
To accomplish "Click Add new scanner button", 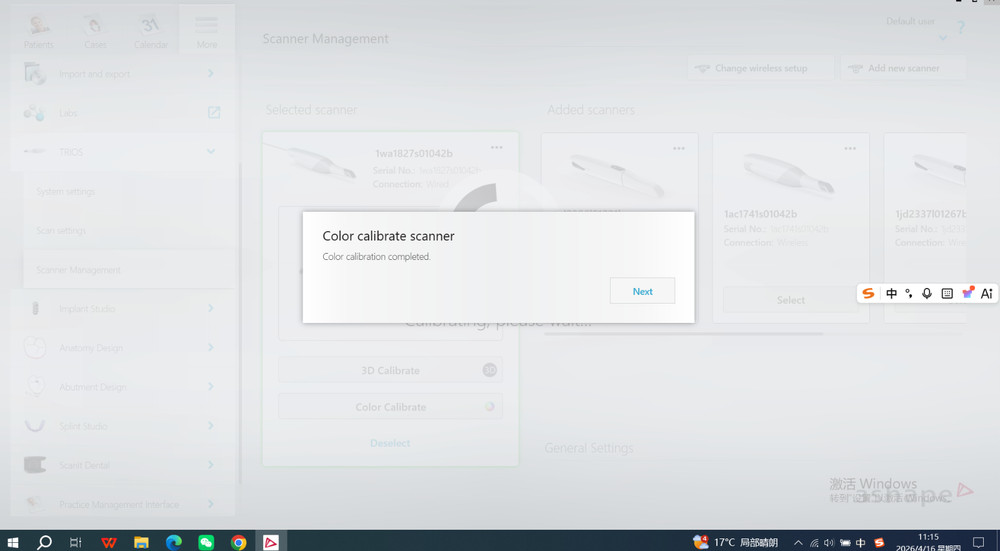I will pos(903,68).
